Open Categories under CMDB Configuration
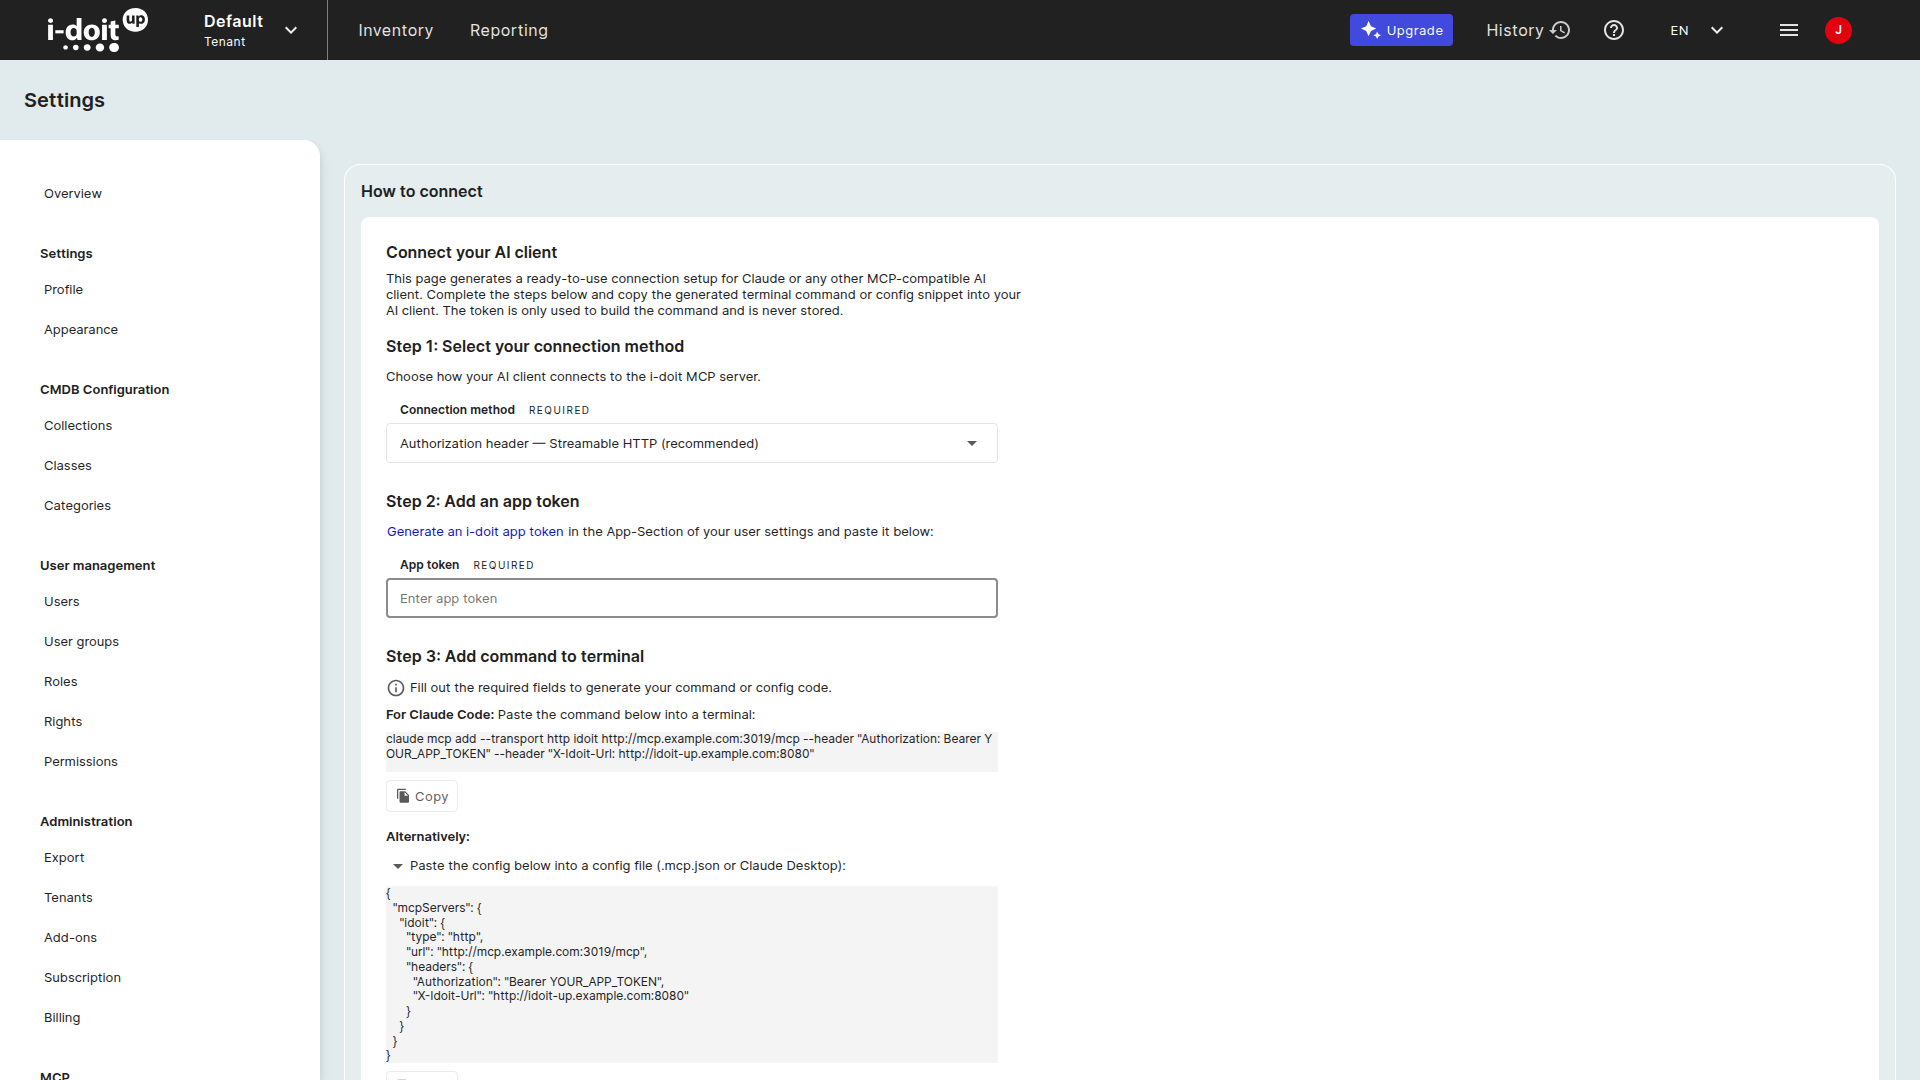This screenshot has height=1080, width=1920. [x=77, y=506]
